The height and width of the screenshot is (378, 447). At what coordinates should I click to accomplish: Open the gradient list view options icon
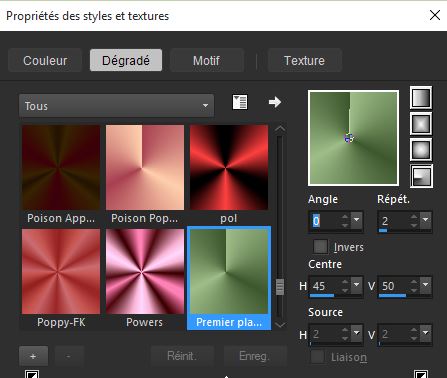click(x=240, y=102)
